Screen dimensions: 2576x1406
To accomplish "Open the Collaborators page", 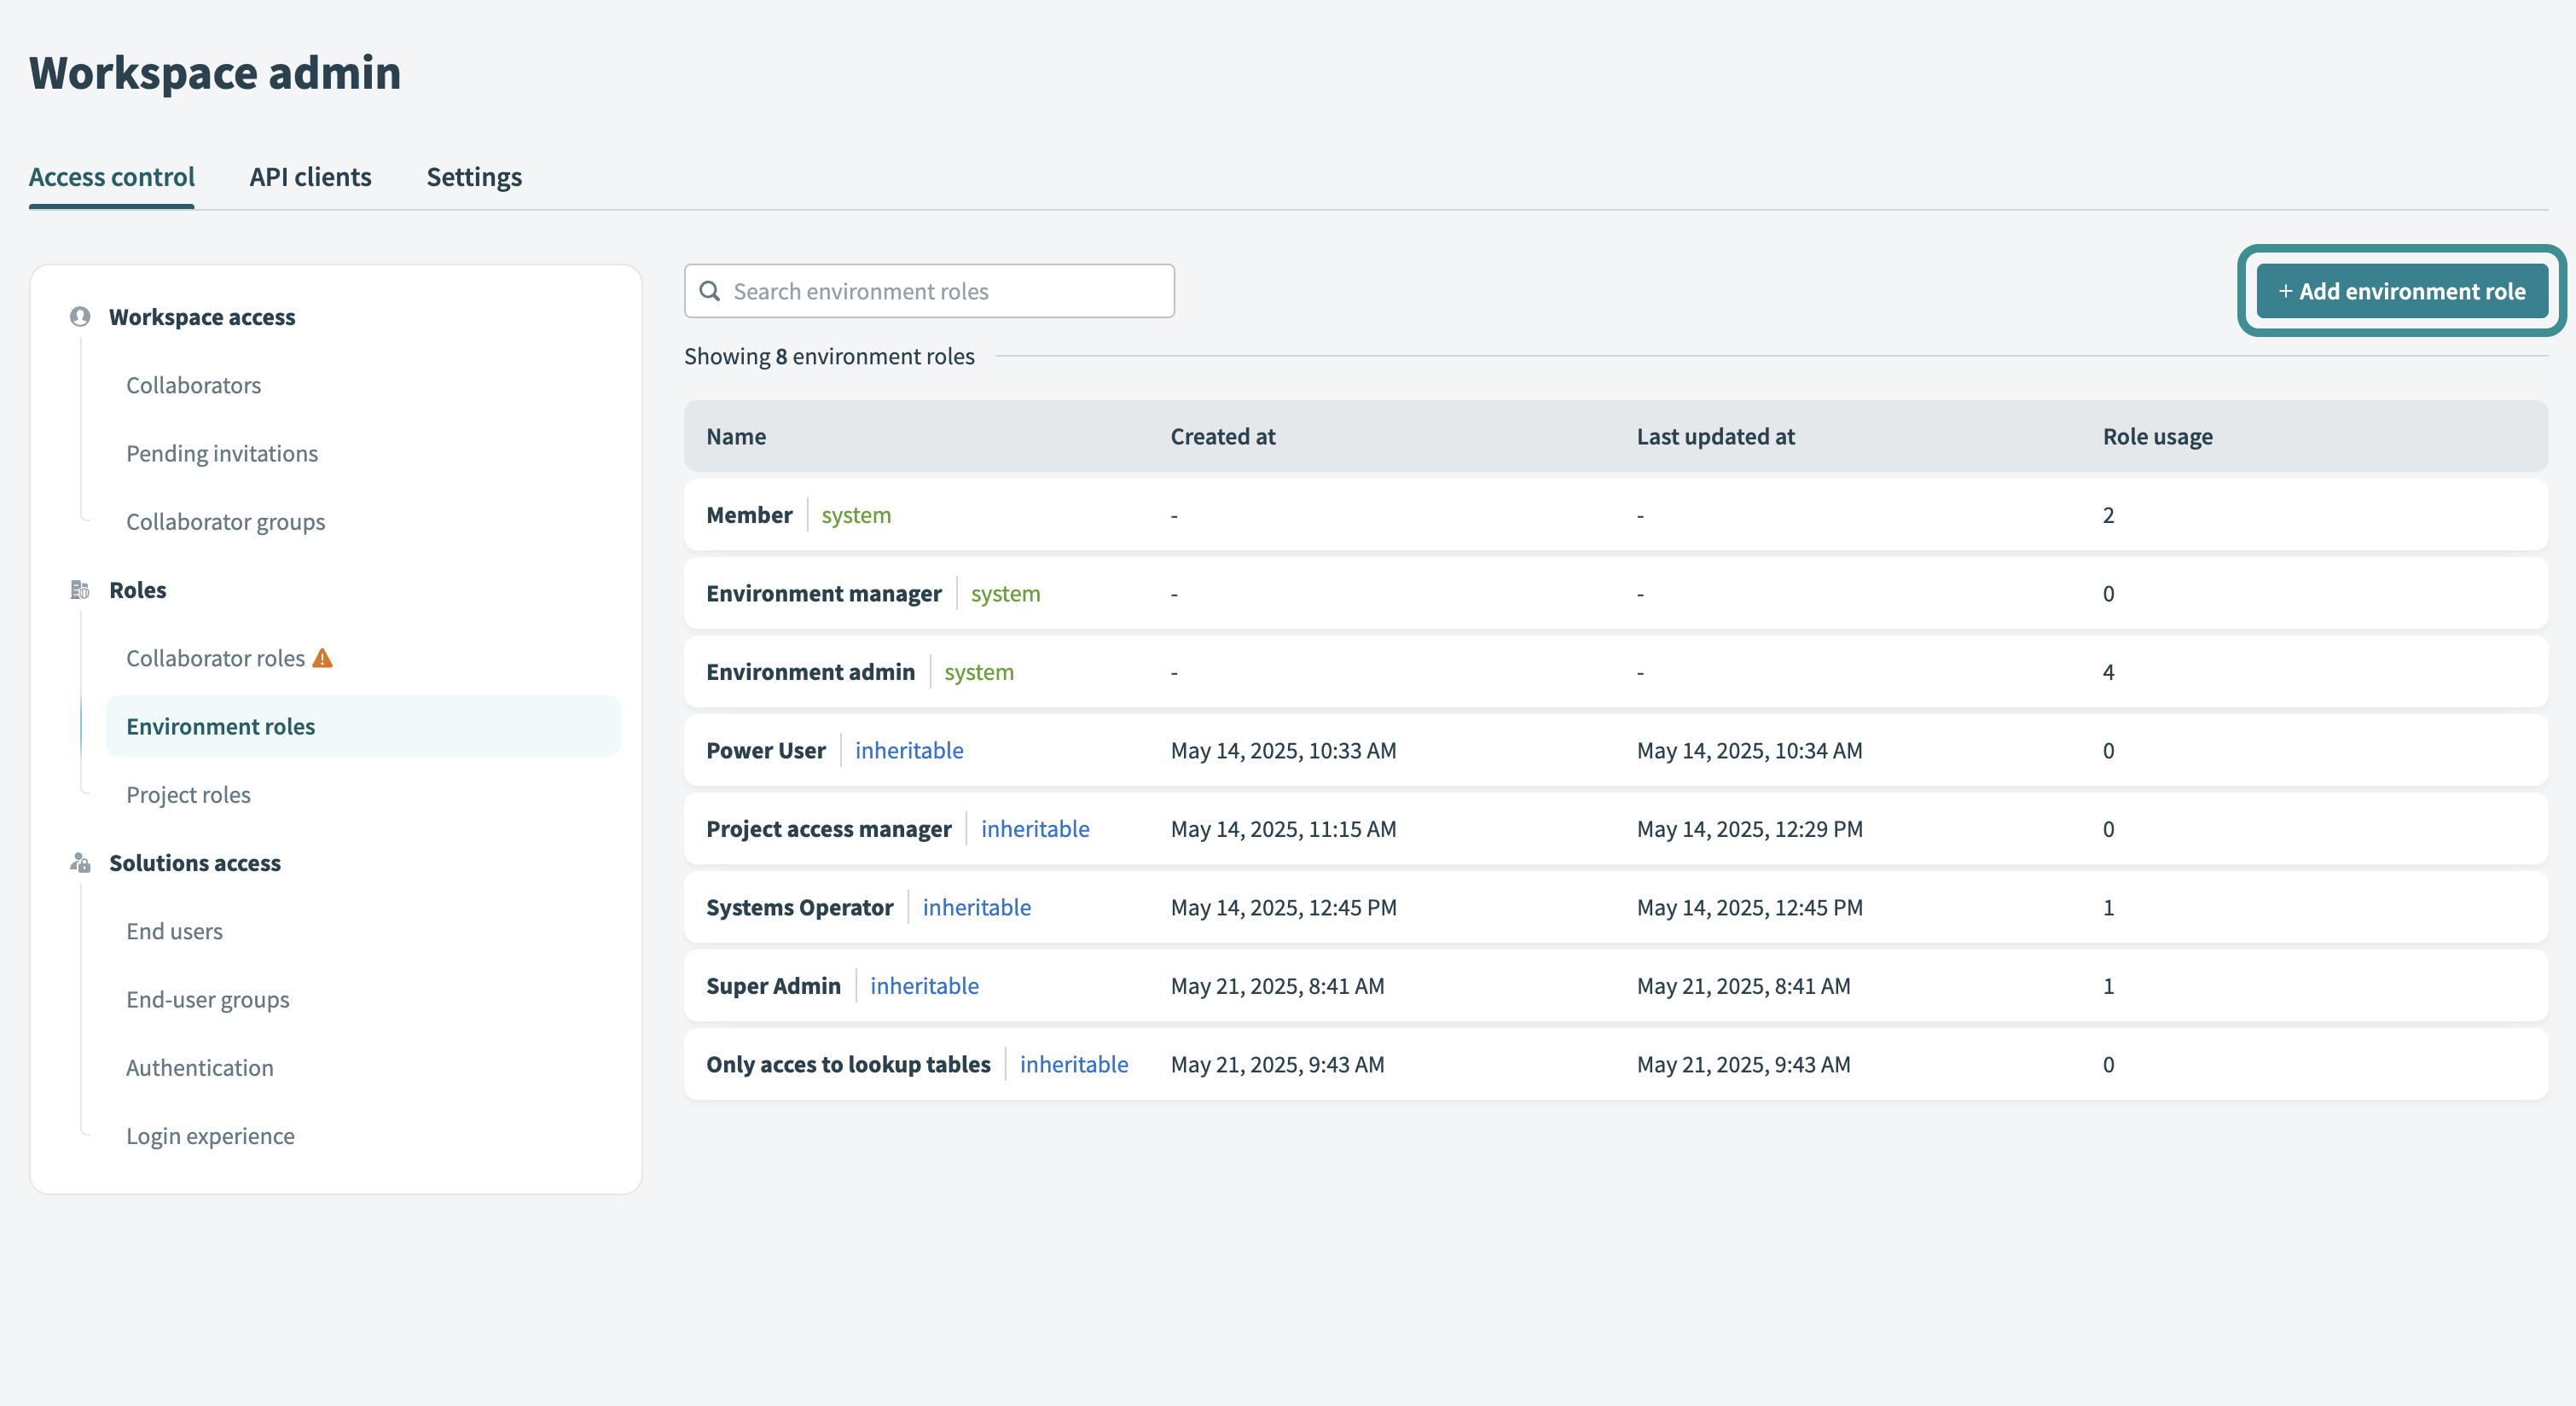I will pyautogui.click(x=194, y=385).
